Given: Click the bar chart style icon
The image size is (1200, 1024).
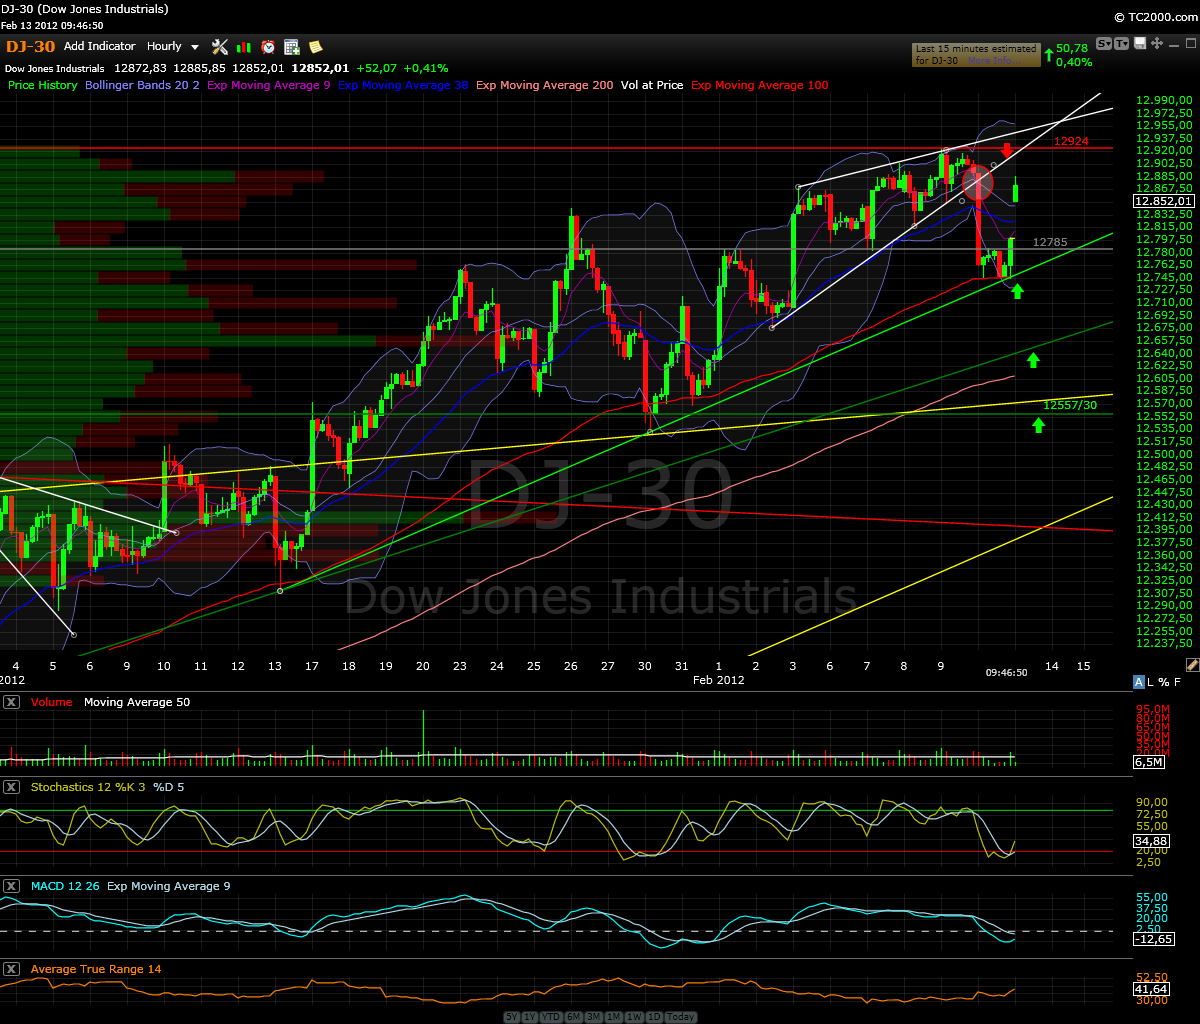Looking at the screenshot, I should (244, 47).
